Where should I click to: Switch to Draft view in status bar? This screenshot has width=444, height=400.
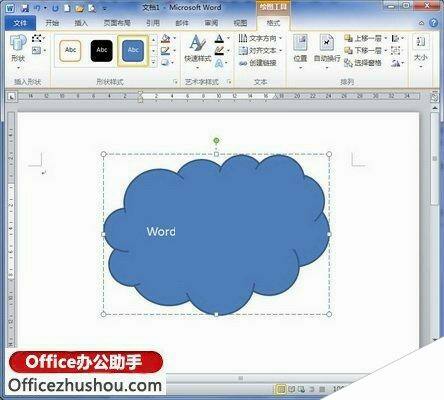(322, 389)
